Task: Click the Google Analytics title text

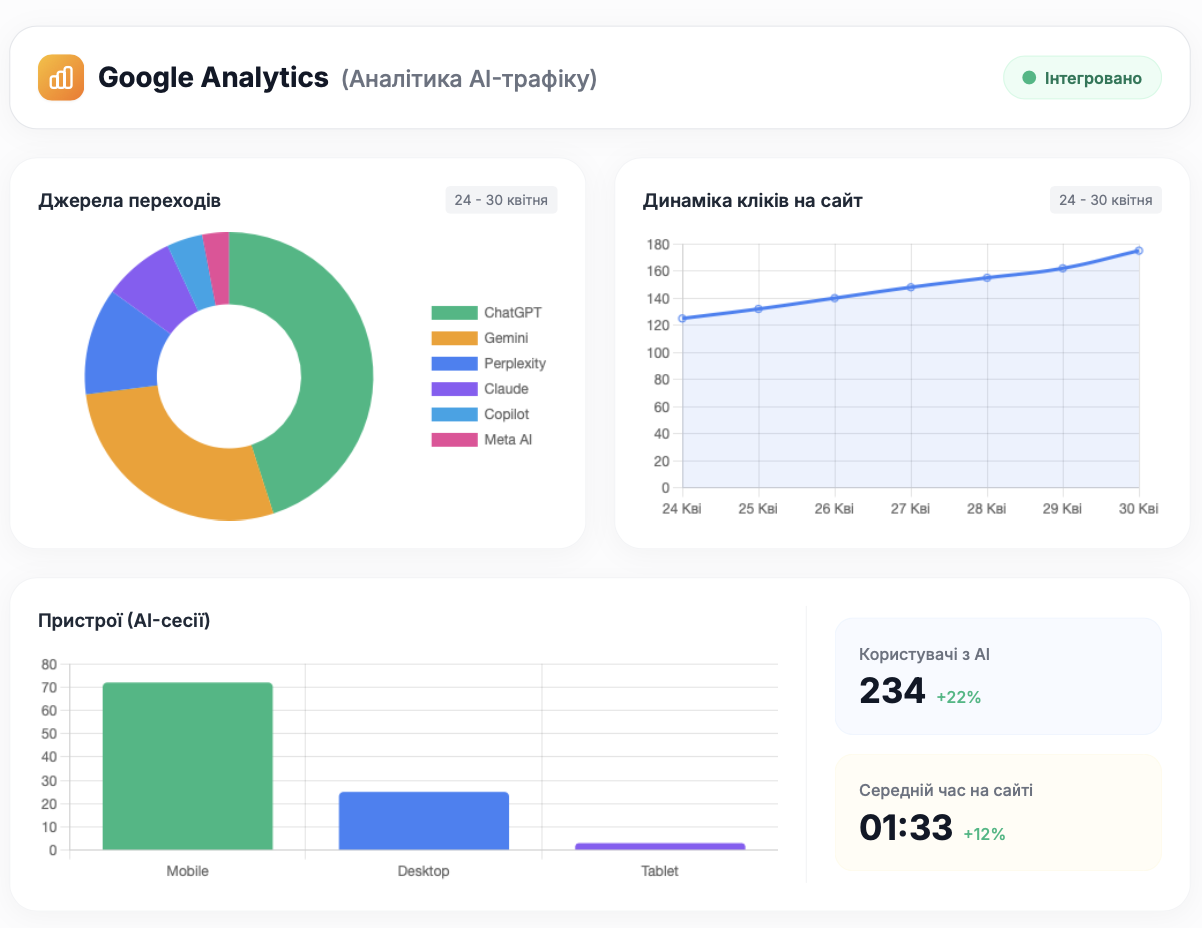Action: (213, 77)
